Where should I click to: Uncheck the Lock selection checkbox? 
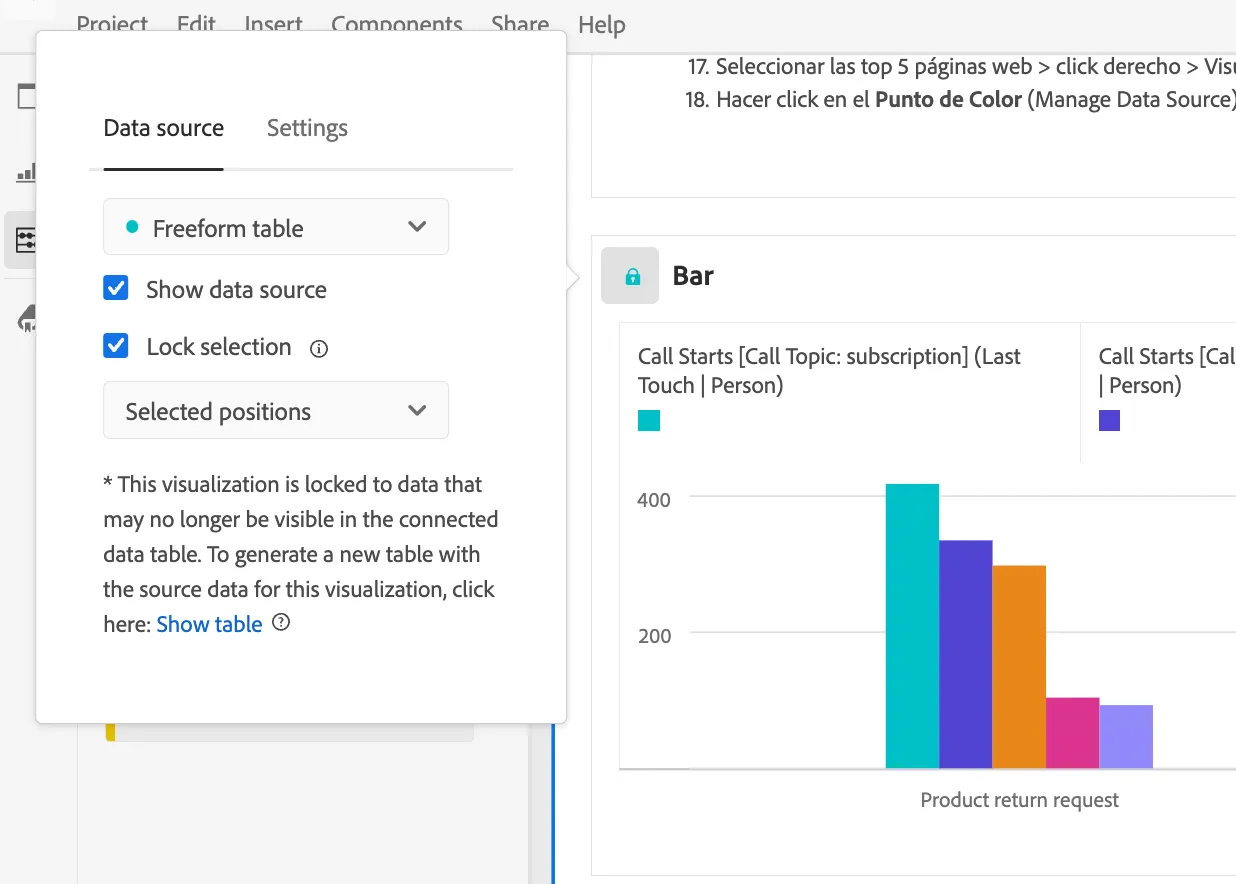(116, 346)
